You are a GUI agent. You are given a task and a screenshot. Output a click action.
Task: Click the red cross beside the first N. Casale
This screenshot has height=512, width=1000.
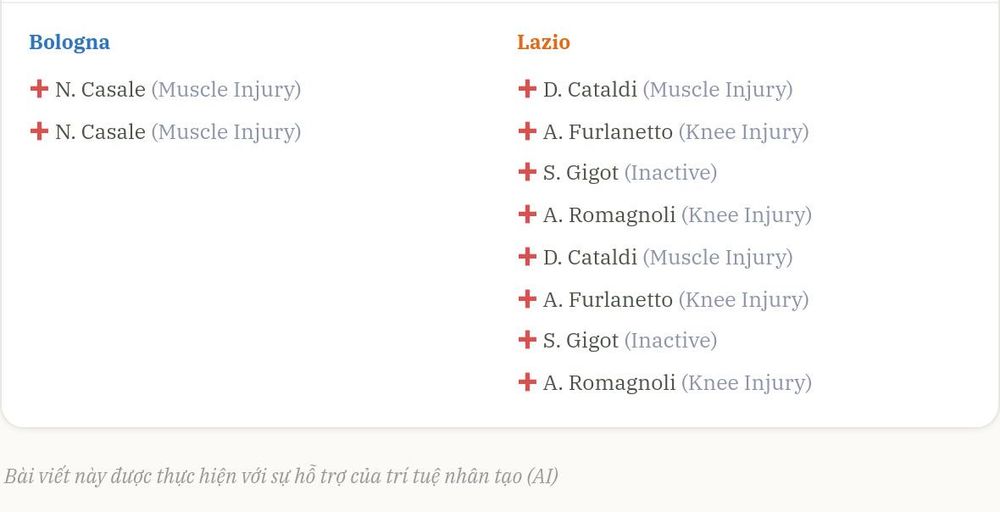click(39, 89)
